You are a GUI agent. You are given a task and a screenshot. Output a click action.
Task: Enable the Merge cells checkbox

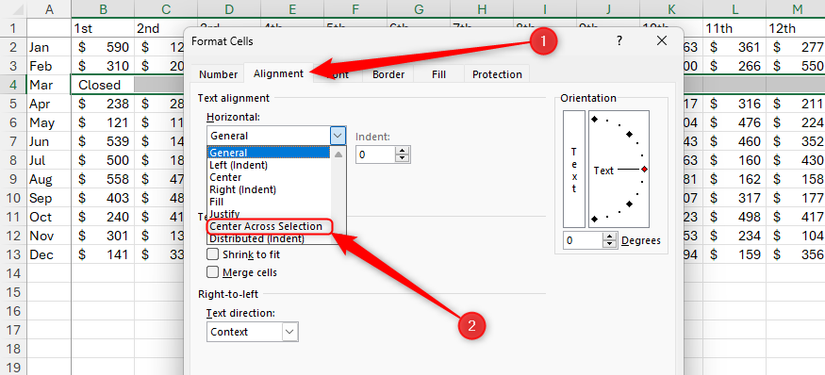[213, 272]
